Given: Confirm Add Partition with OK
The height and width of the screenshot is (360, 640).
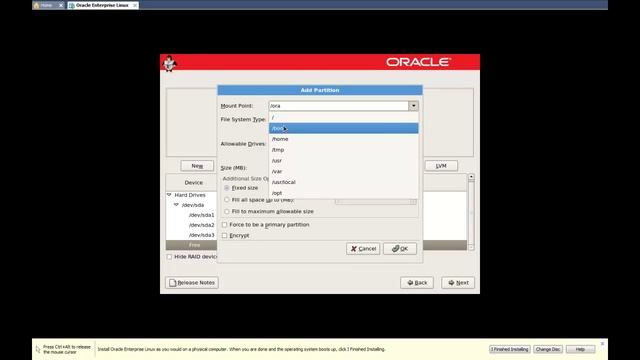Looking at the screenshot, I should [400, 249].
